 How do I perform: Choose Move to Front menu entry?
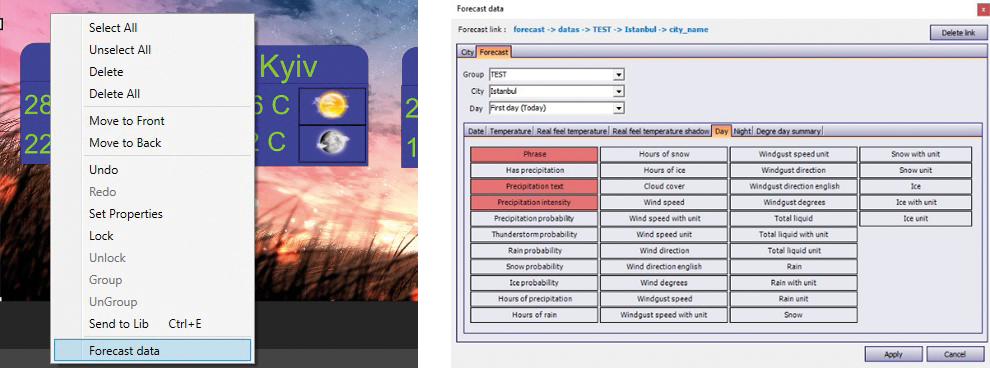(x=152, y=121)
